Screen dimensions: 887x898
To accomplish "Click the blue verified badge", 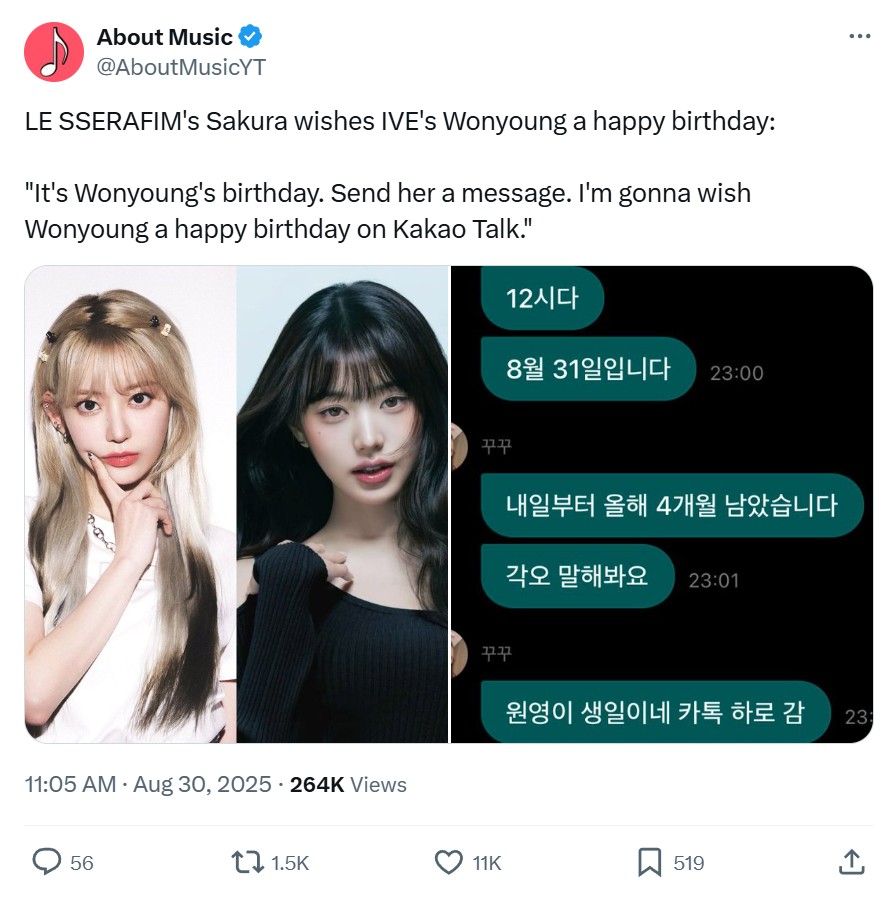I will 250,37.
